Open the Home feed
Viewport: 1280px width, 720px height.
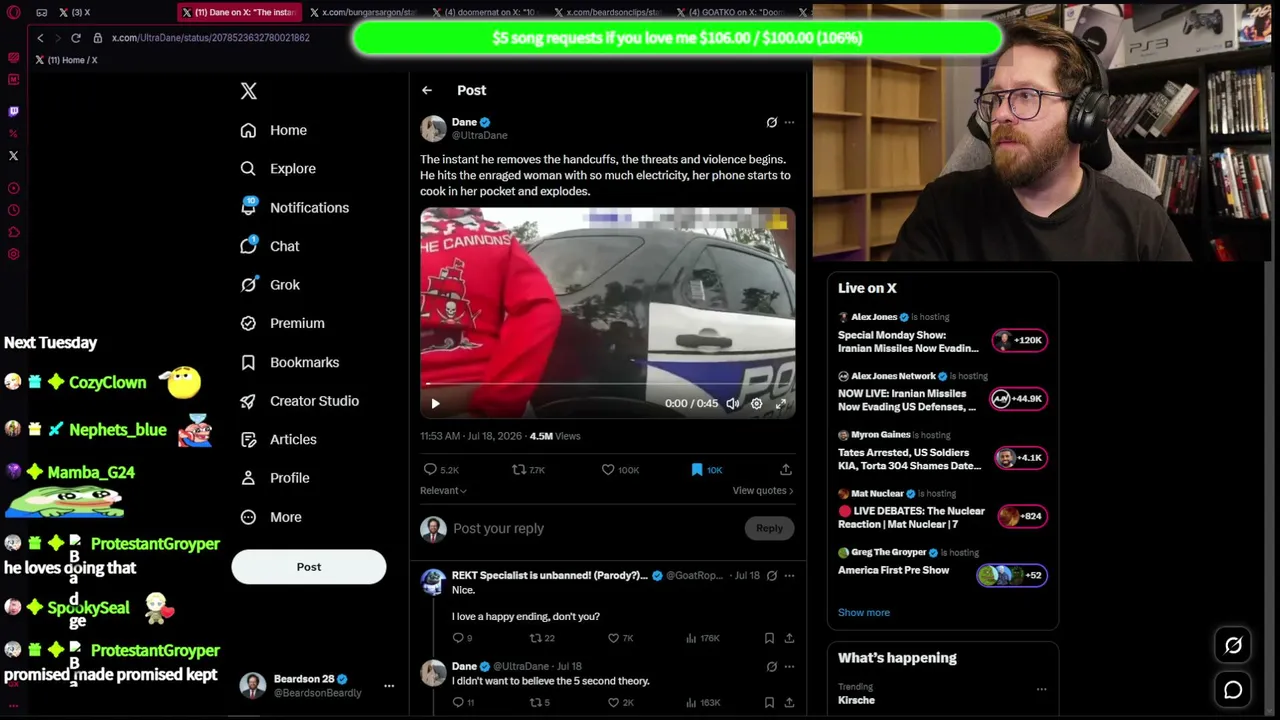tap(274, 130)
